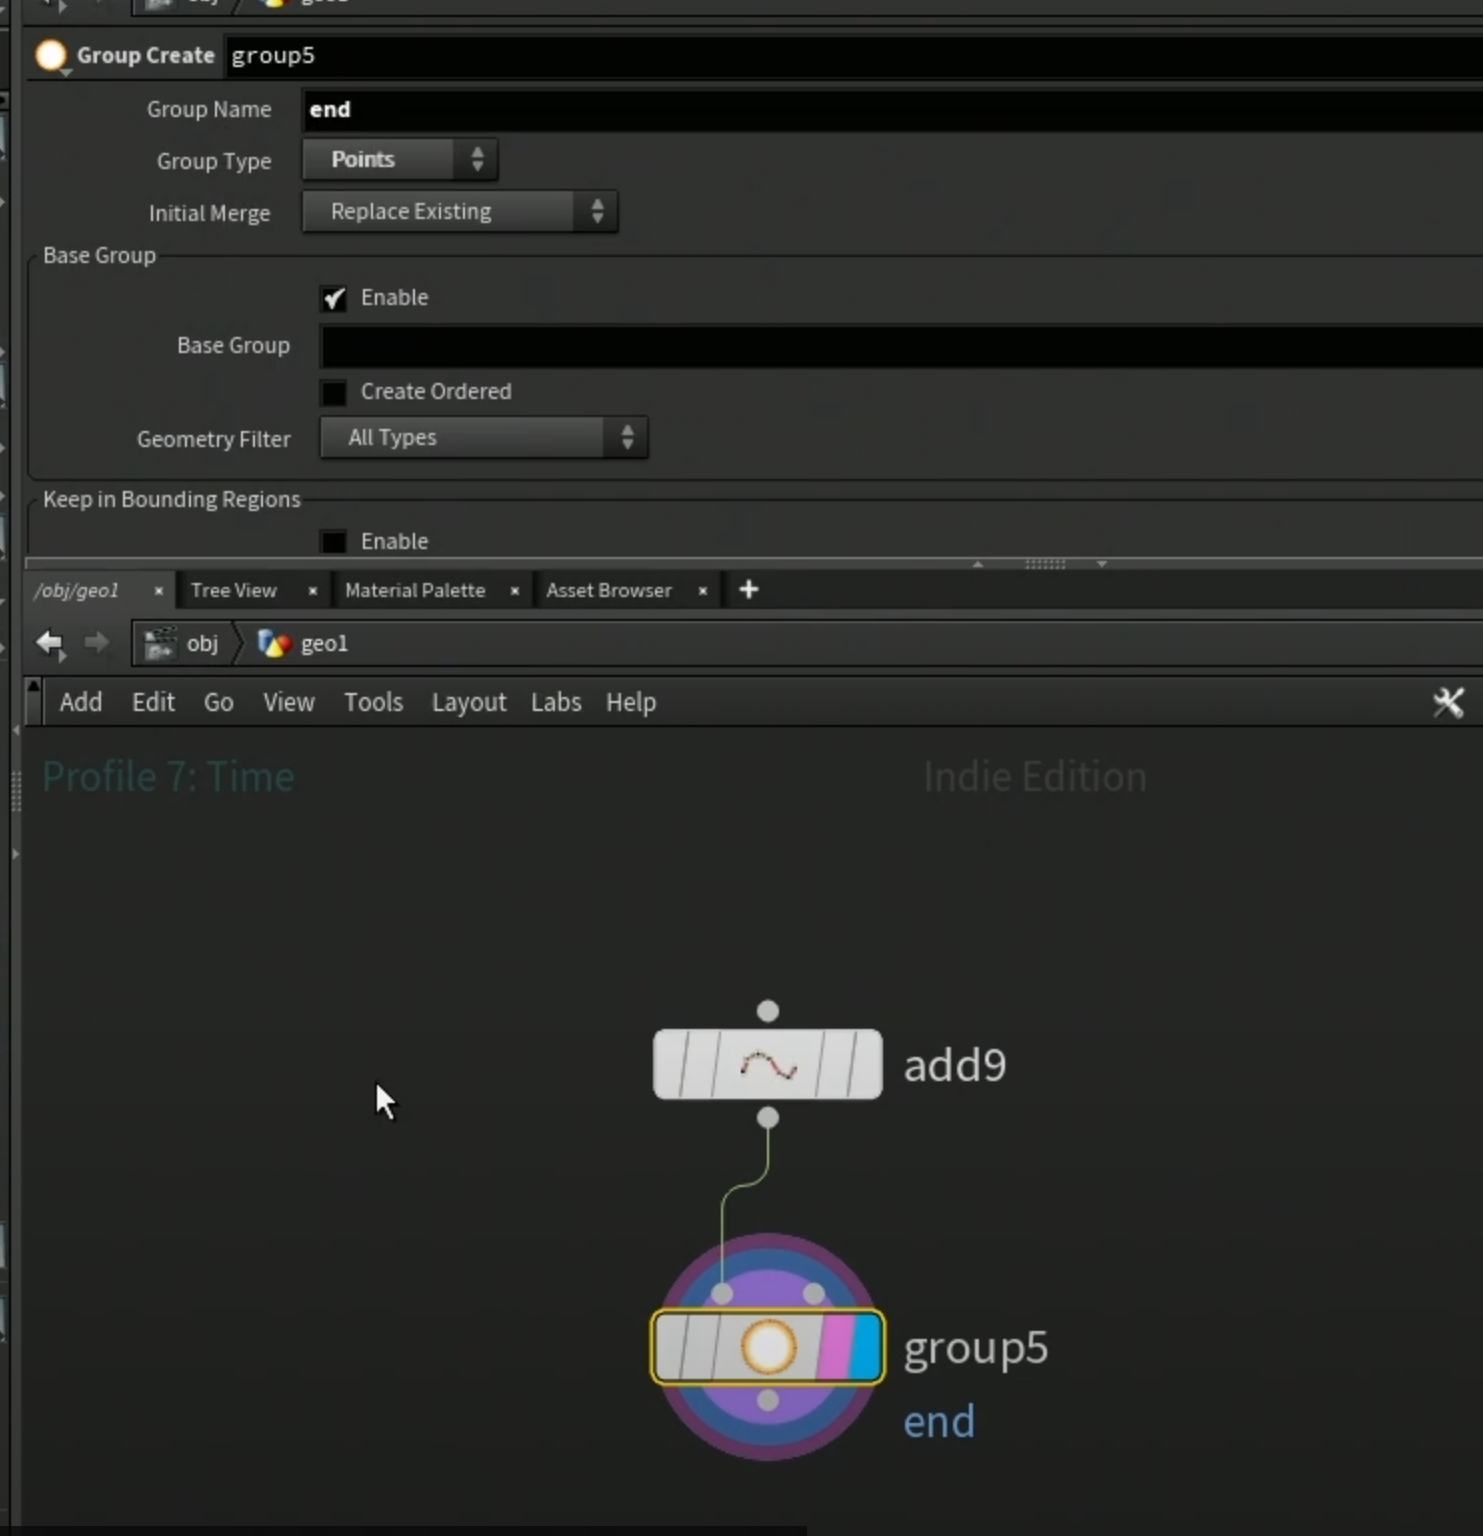Viewport: 1483px width, 1536px height.
Task: Click the network back navigation arrow
Action: tap(50, 643)
